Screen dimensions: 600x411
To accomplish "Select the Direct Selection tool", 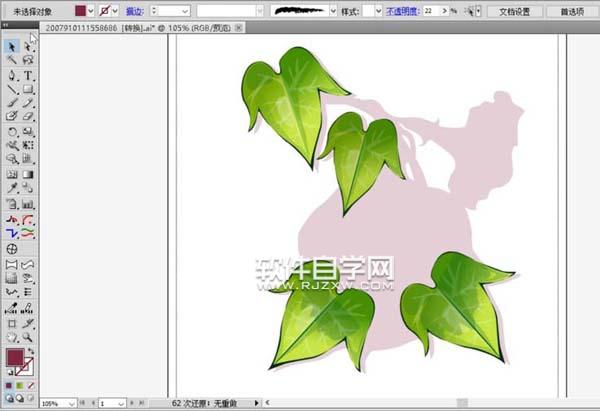I will [28, 47].
